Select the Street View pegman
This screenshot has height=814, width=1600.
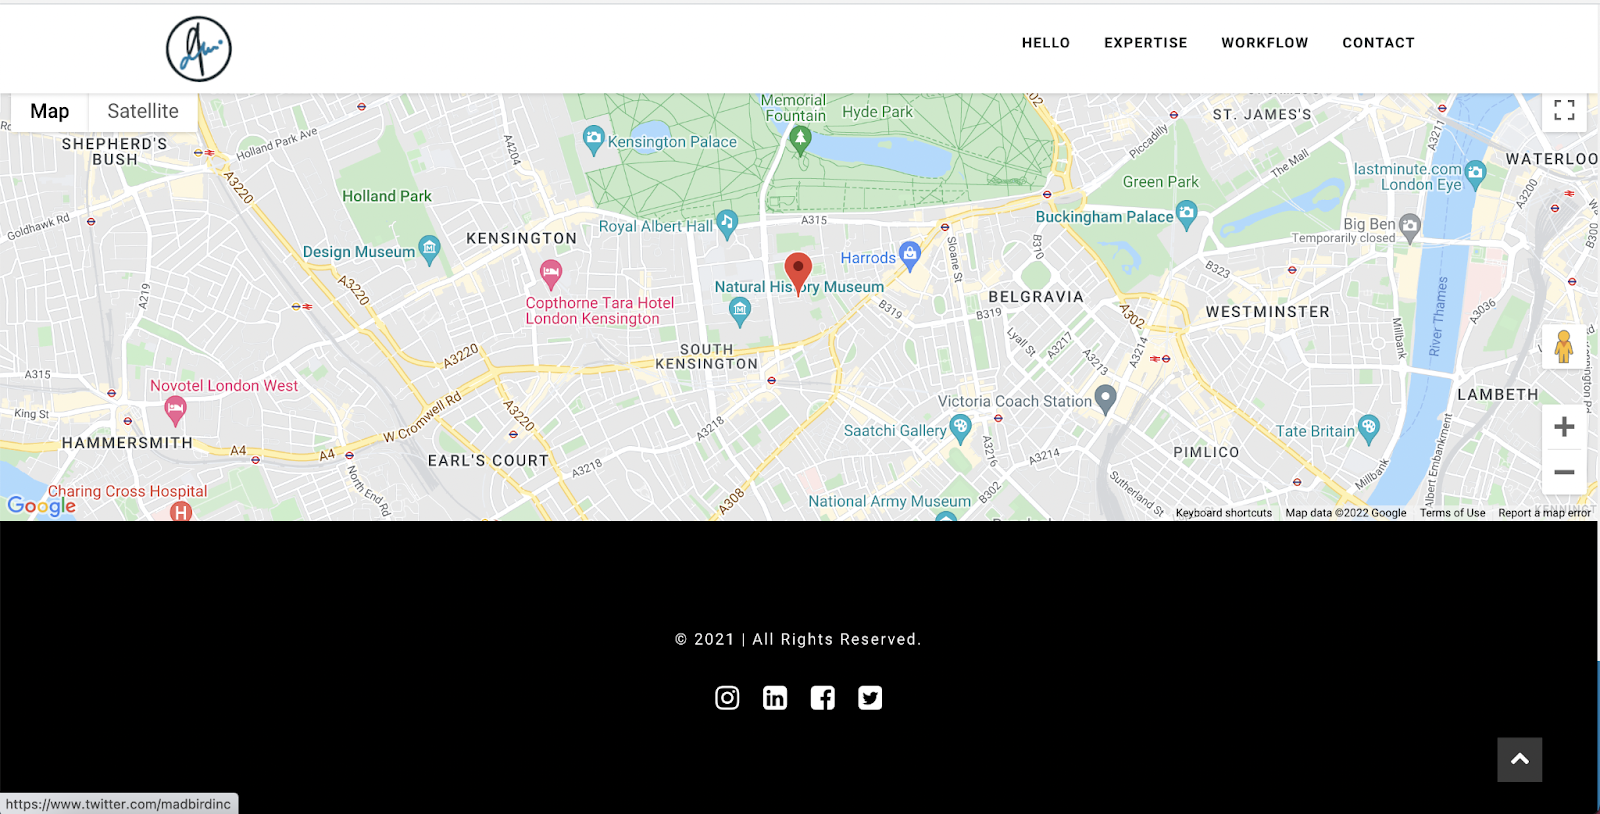tap(1564, 347)
